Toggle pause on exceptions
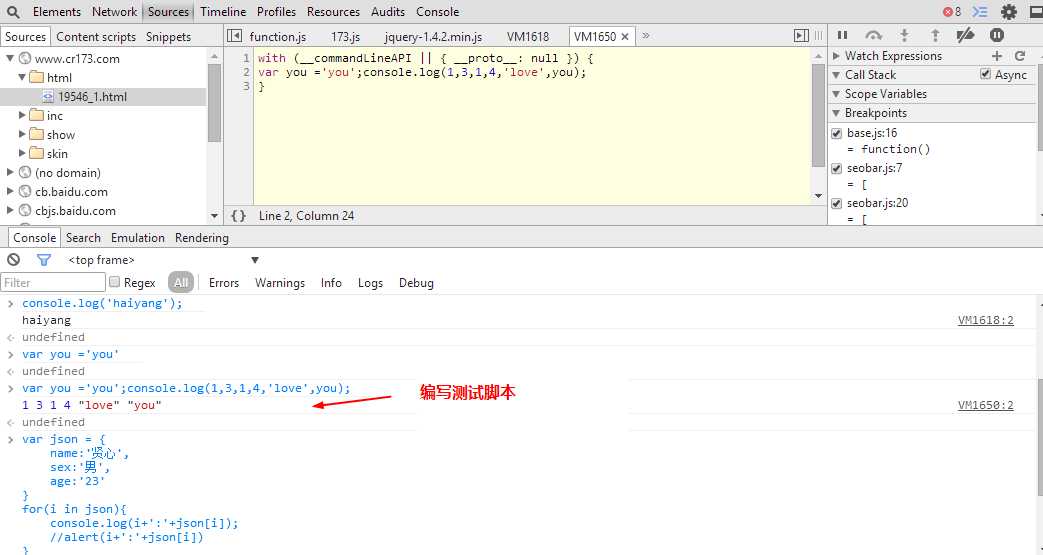The height and width of the screenshot is (555, 1043). pos(996,35)
